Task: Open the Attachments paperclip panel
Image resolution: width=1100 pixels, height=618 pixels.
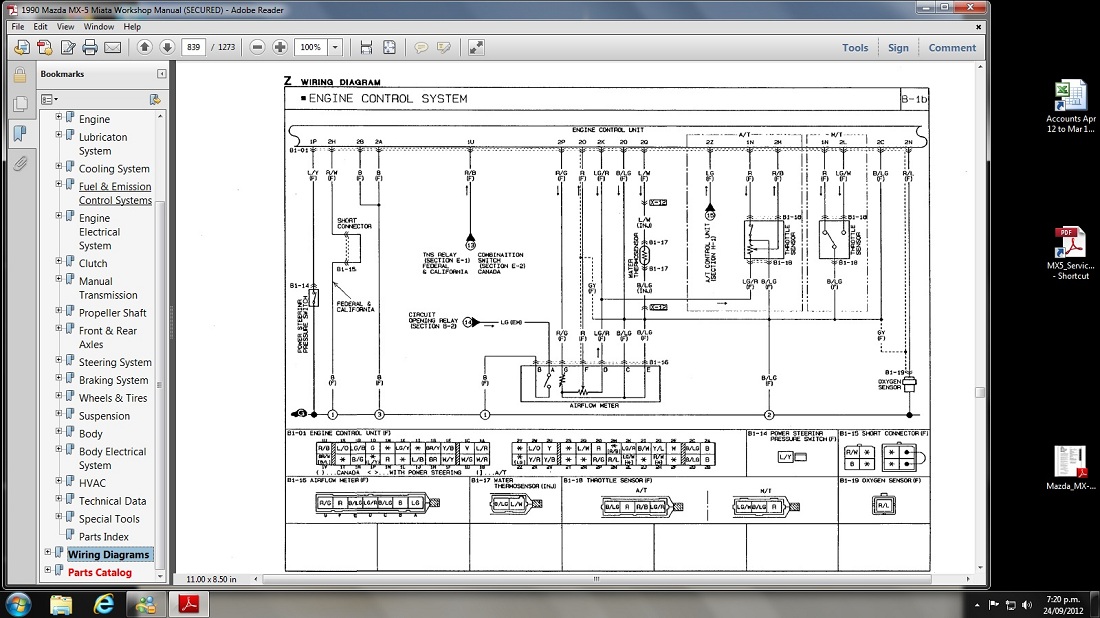Action: (x=20, y=163)
